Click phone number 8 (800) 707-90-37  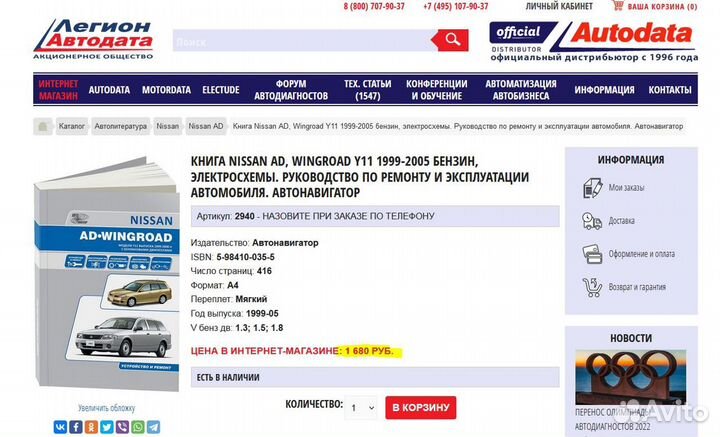[374, 6]
